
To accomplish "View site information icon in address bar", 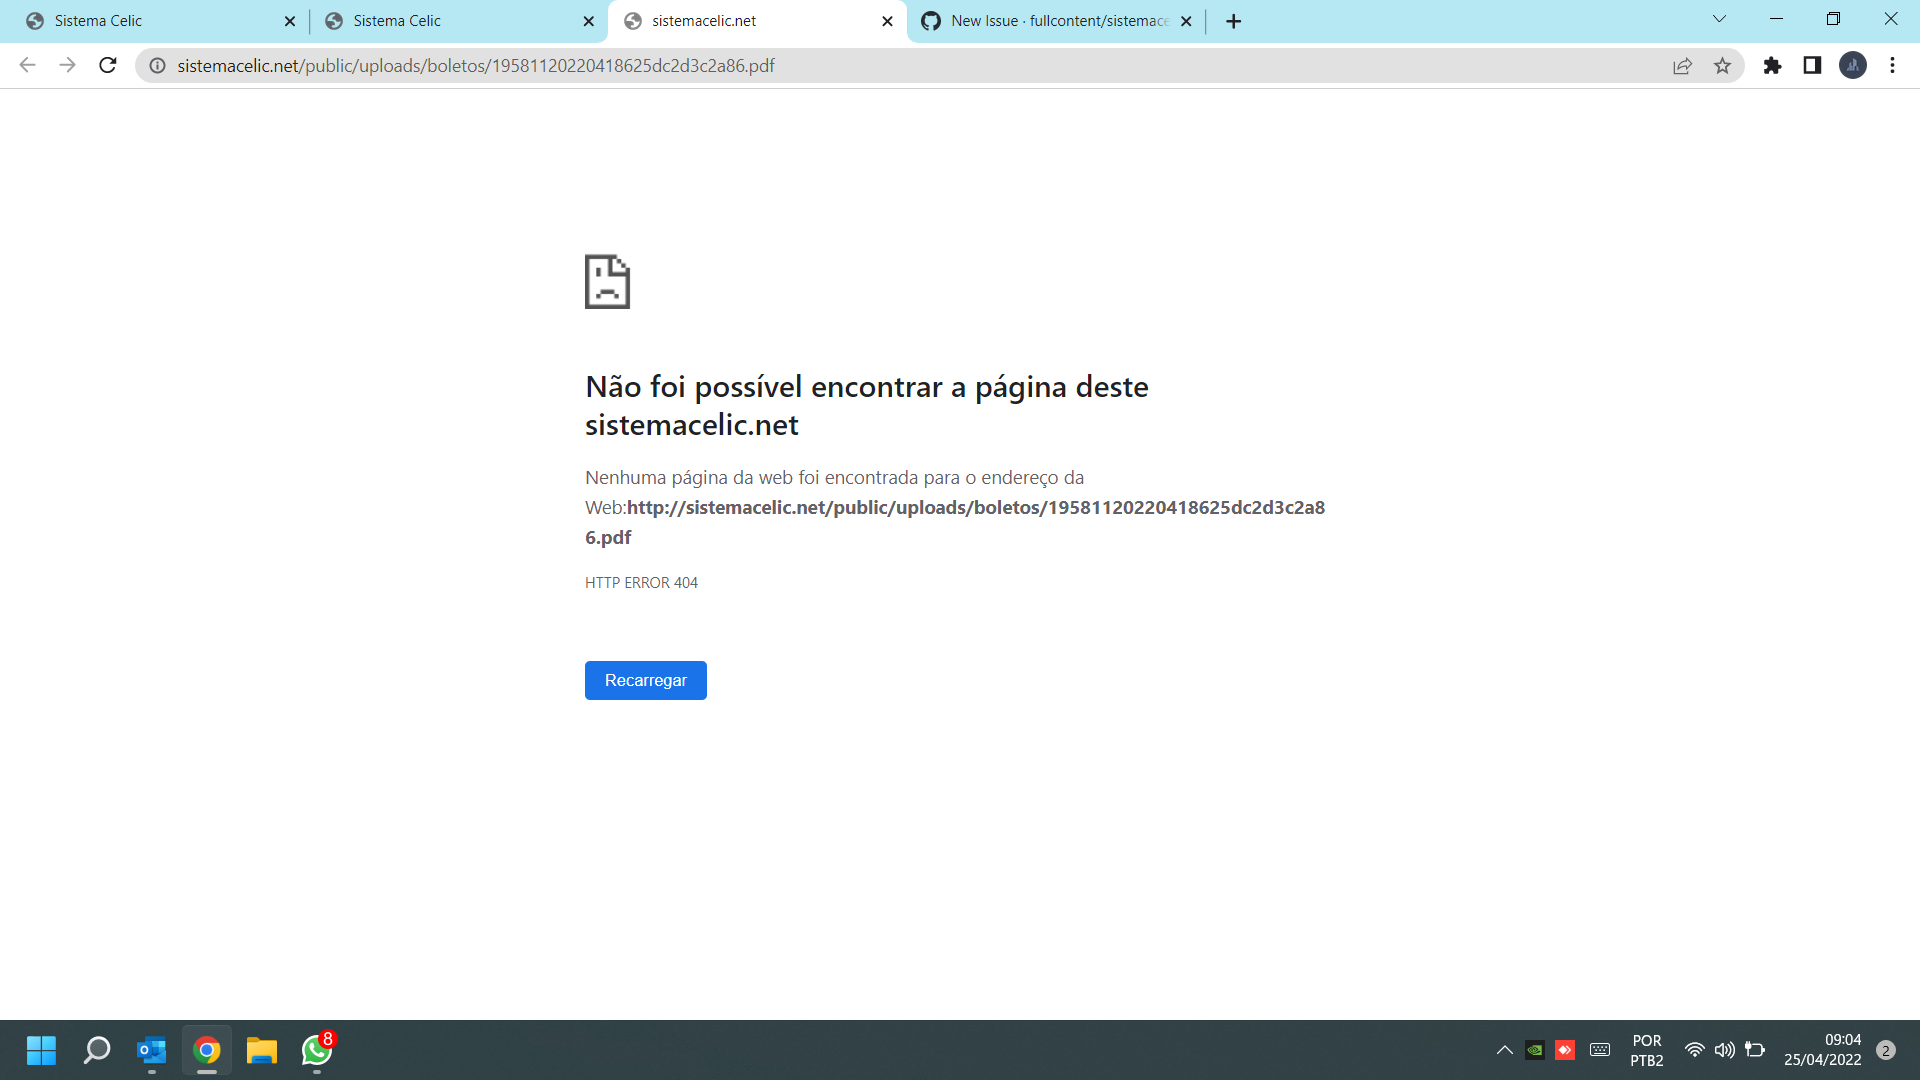I will coord(157,65).
